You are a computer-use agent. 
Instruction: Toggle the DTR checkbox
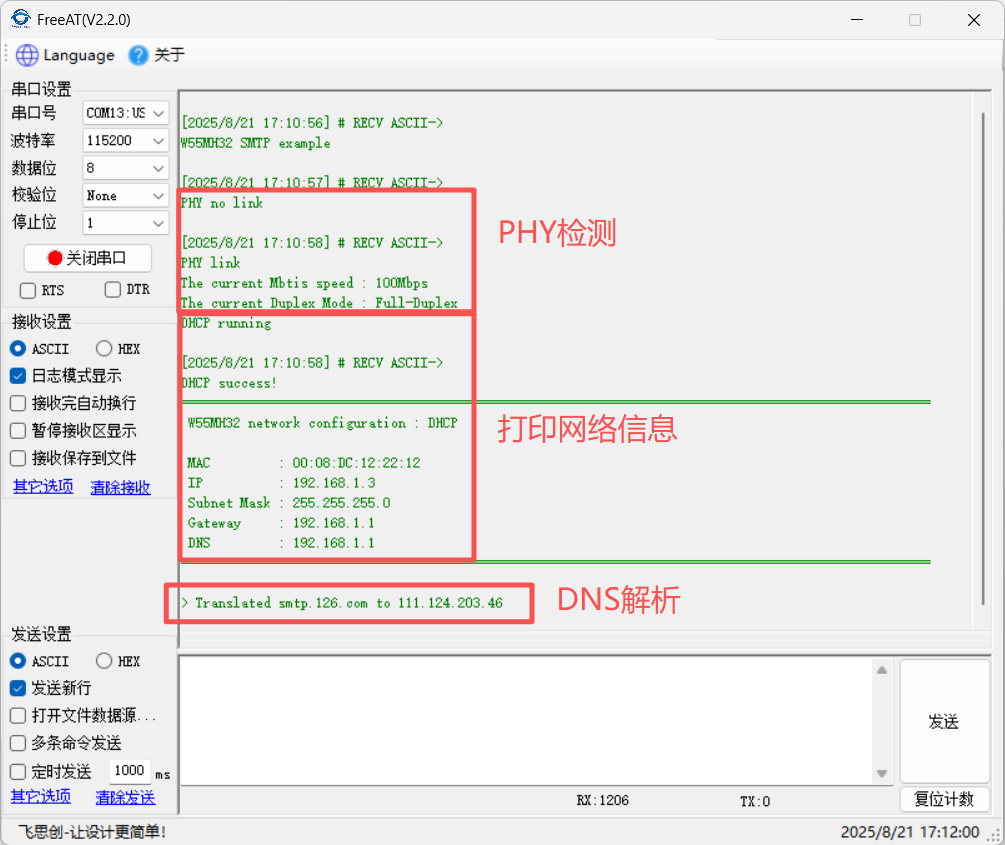113,290
